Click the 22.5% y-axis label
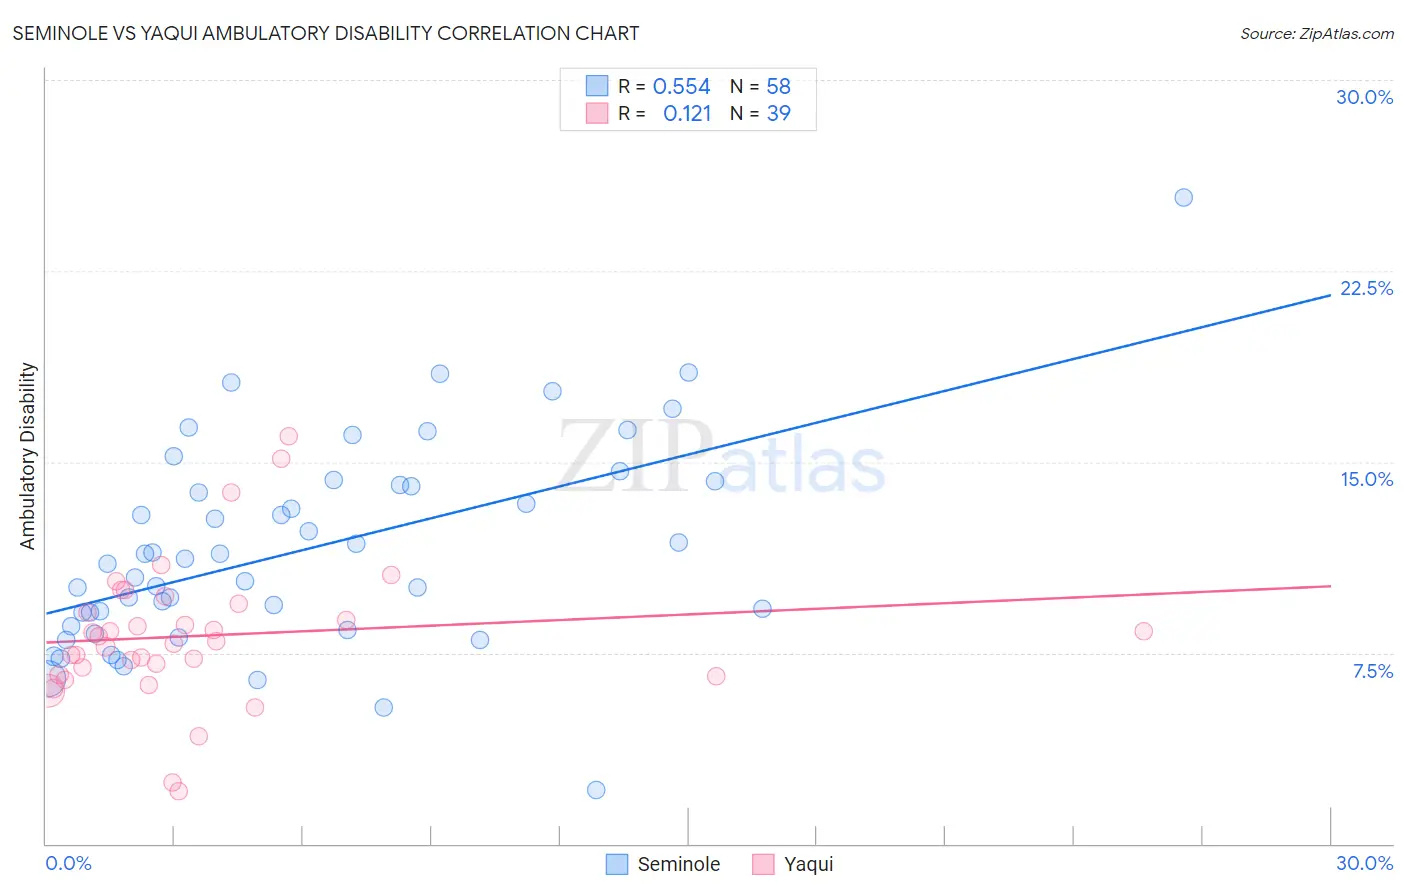1406x892 pixels. click(x=1366, y=288)
